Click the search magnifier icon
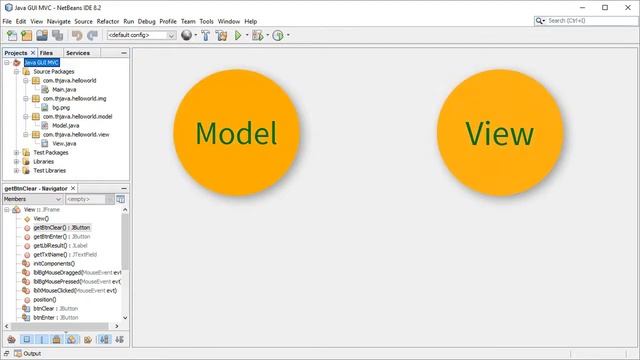The width and height of the screenshot is (640, 360). coord(539,21)
